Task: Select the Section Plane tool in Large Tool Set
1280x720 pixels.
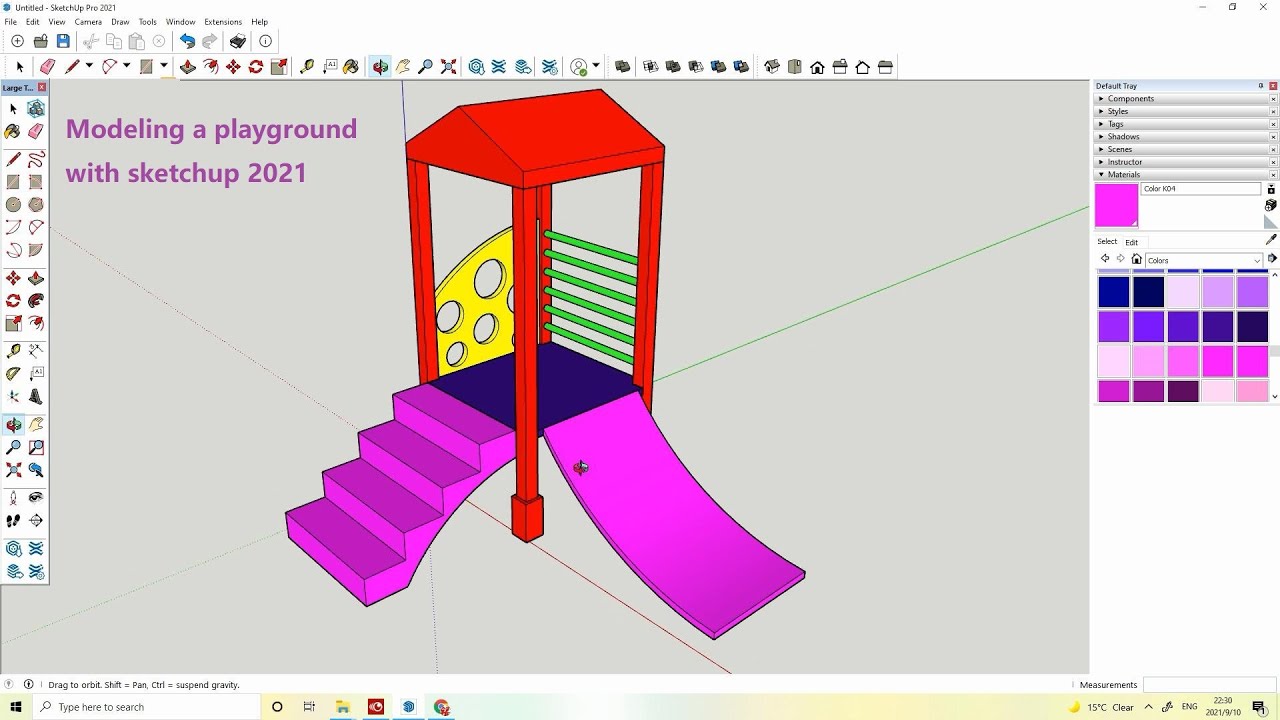Action: [36, 520]
